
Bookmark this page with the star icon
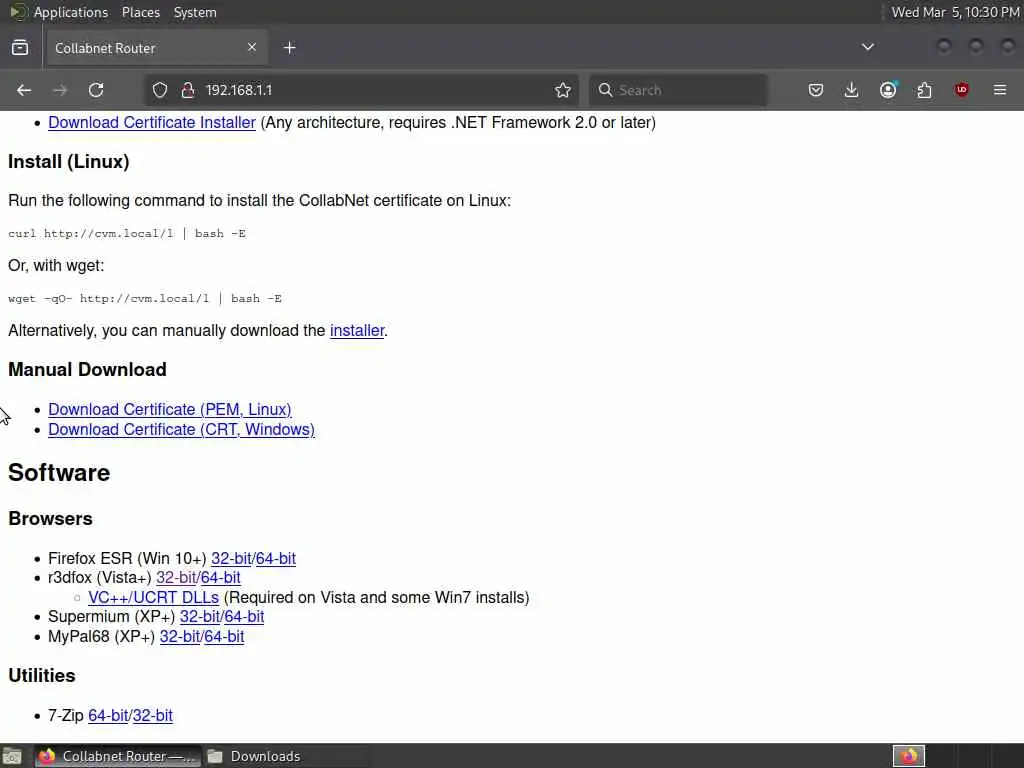563,90
